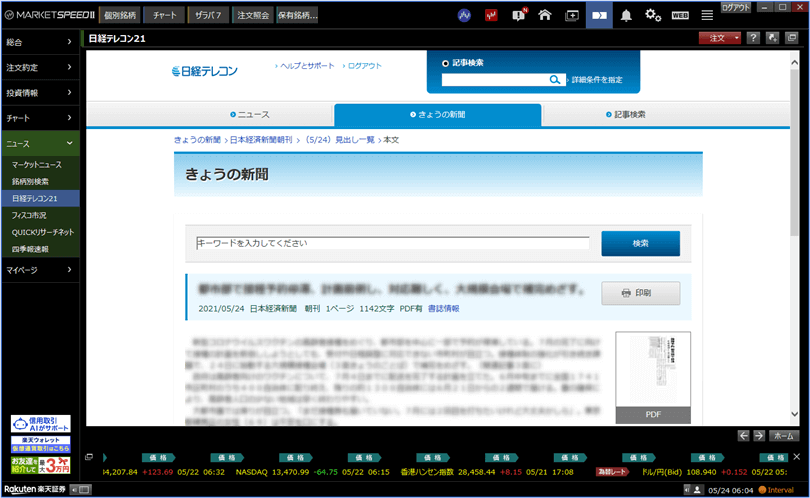Toggle the sidebar layout button near Rakuten logo
The height and width of the screenshot is (498, 810).
point(82,489)
